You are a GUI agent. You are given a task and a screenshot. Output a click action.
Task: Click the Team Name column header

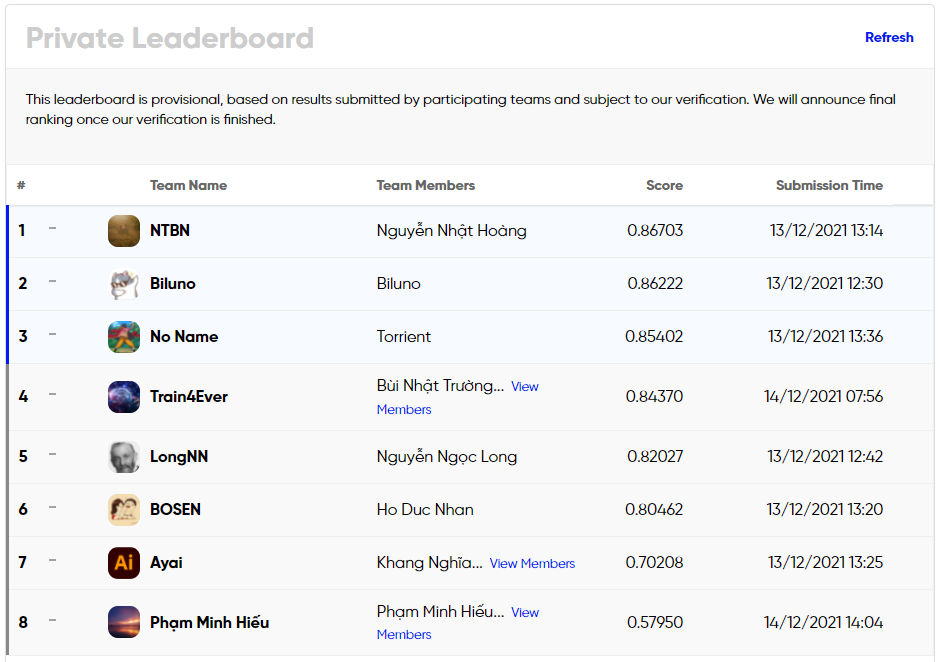tap(188, 185)
